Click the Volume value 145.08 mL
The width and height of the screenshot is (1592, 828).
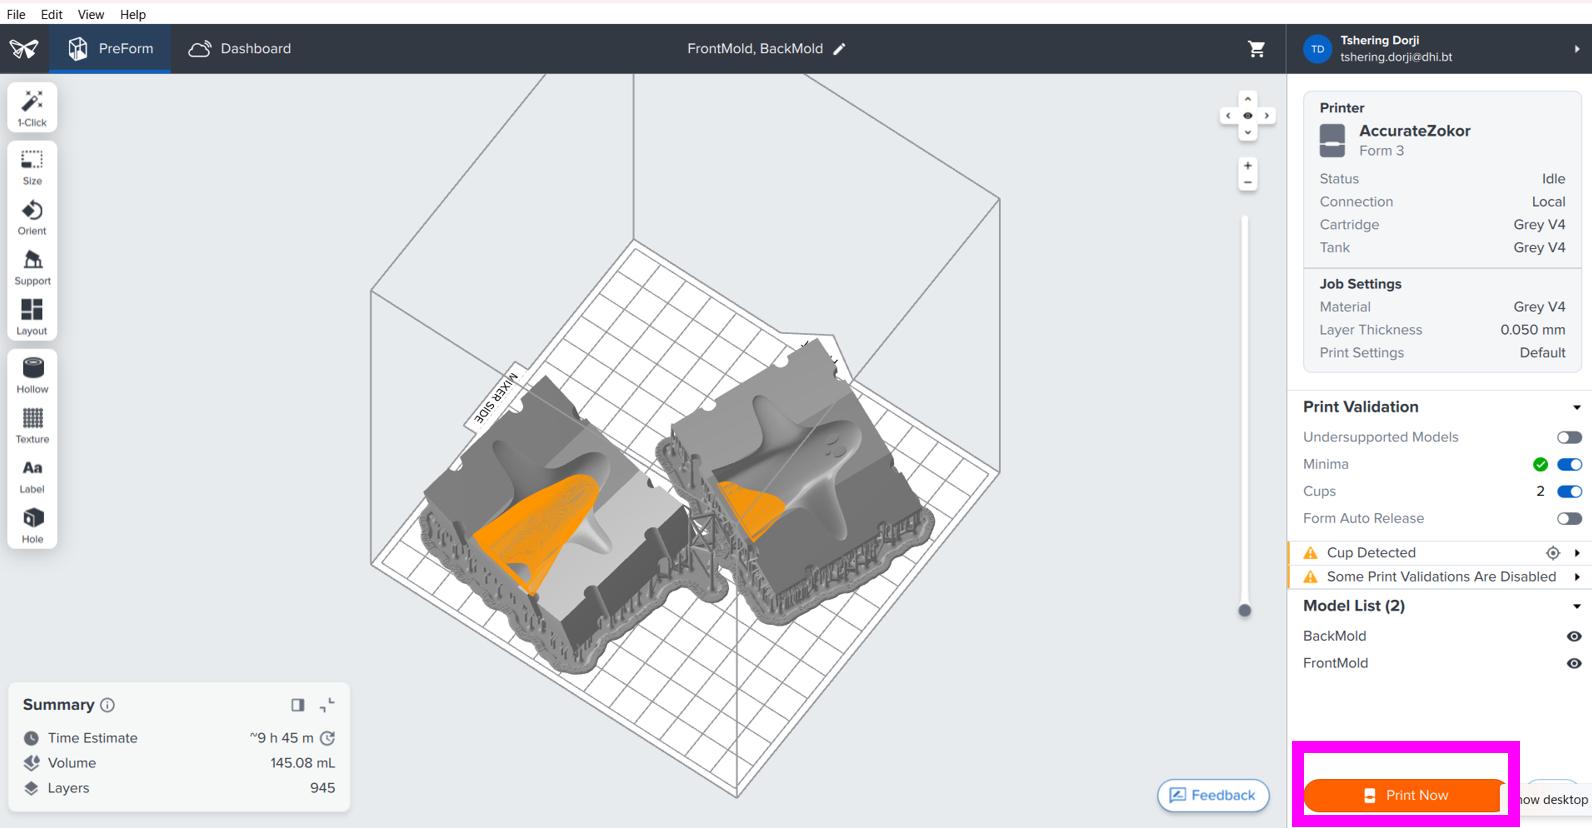302,763
